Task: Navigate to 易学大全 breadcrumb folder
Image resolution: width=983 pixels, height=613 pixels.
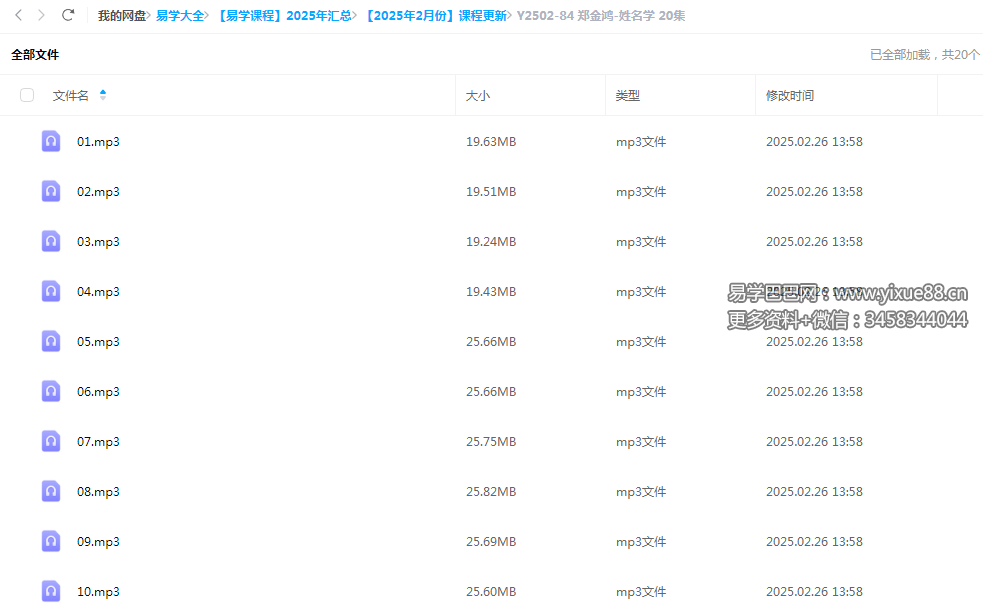Action: (x=179, y=16)
